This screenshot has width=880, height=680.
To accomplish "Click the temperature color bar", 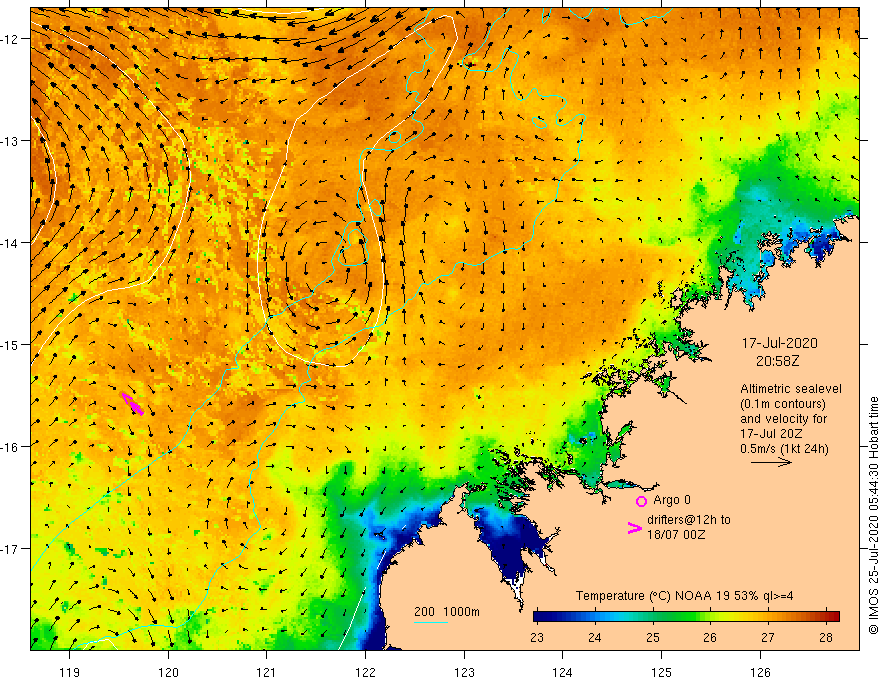I will click(x=686, y=616).
